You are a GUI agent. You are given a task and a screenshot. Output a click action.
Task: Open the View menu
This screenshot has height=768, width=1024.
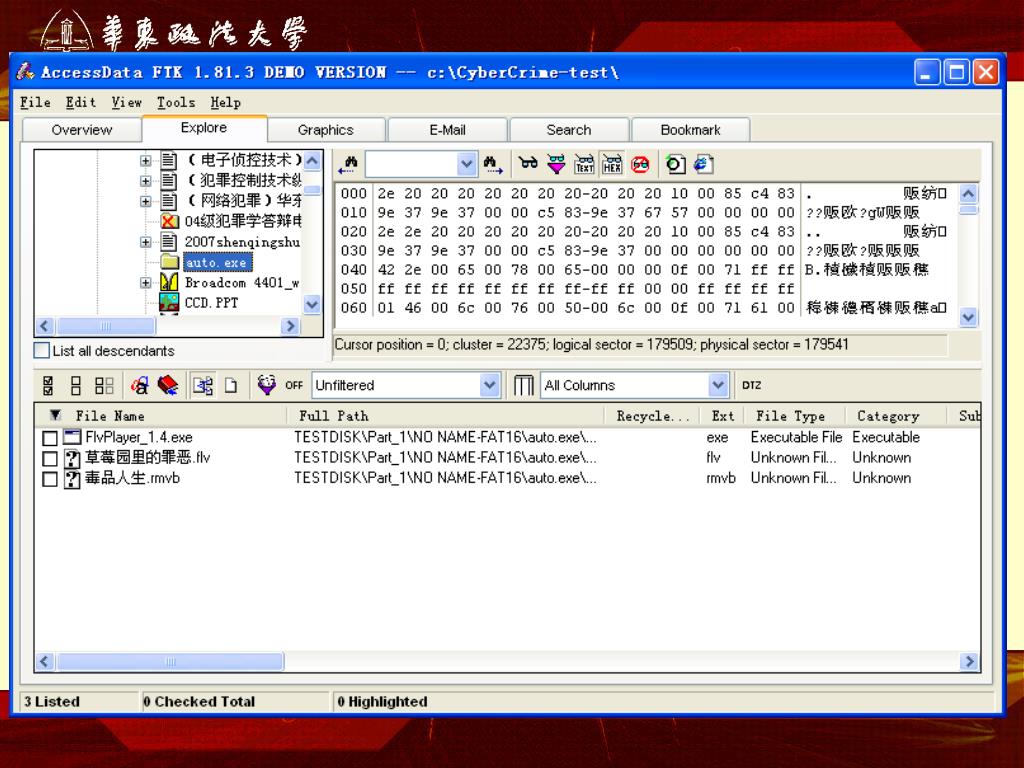point(127,103)
